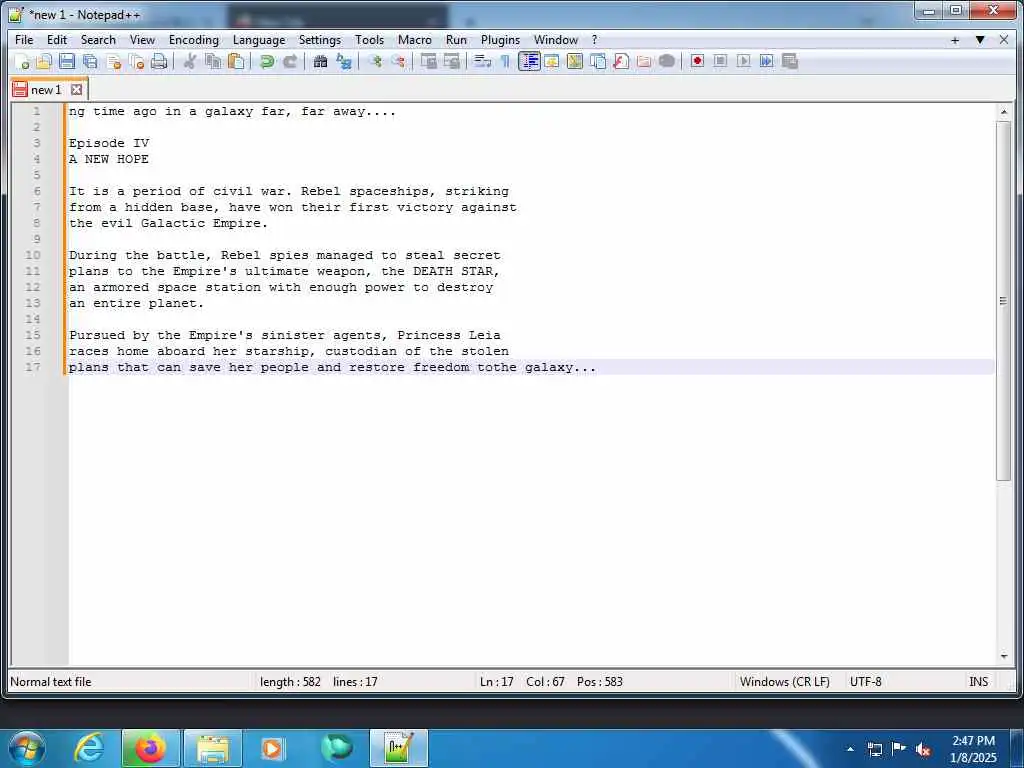The height and width of the screenshot is (768, 1024).
Task: Open Folder as Workspace icon
Action: (x=644, y=61)
